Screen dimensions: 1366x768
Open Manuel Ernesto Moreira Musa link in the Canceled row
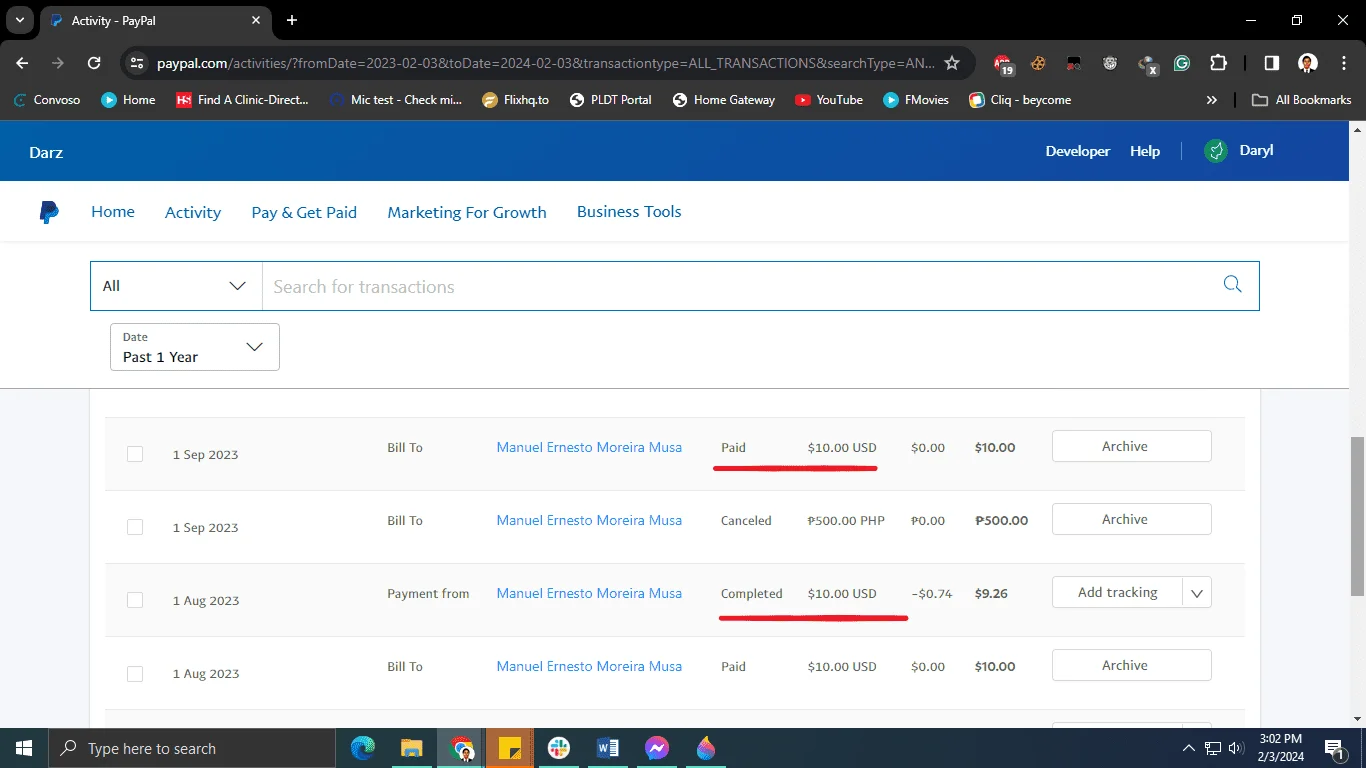click(x=589, y=520)
